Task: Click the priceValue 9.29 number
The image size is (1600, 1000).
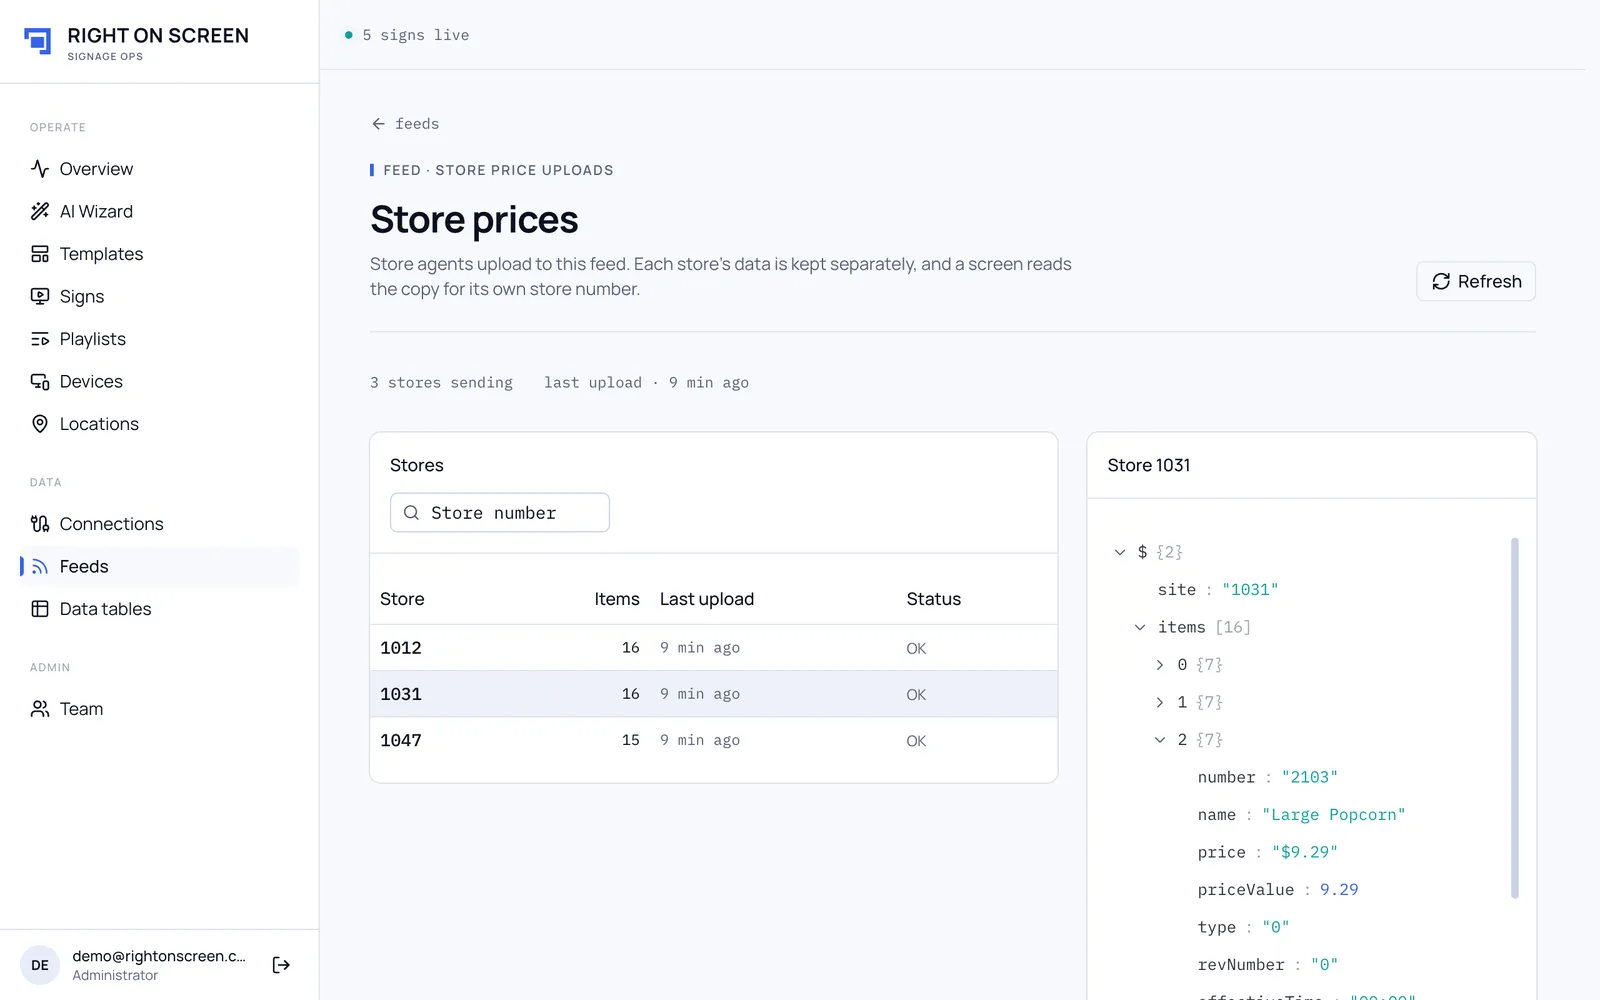Action: 1339,890
